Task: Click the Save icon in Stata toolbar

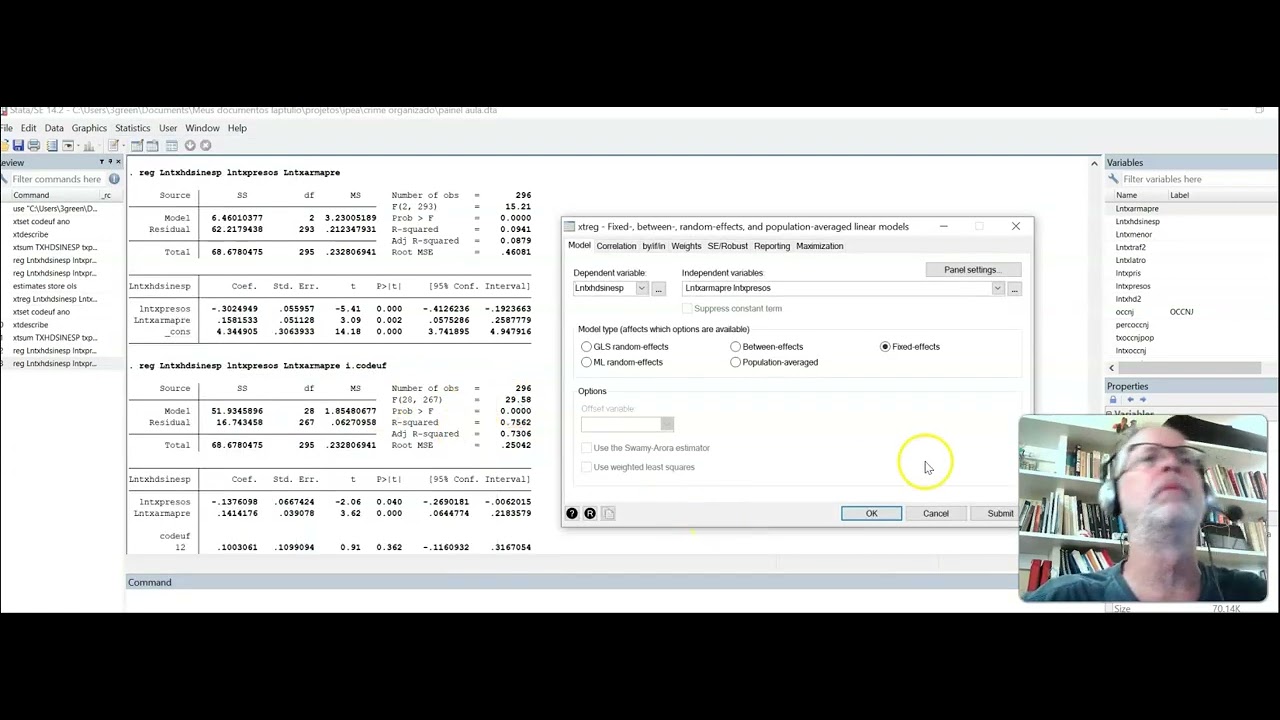Action: (18, 145)
